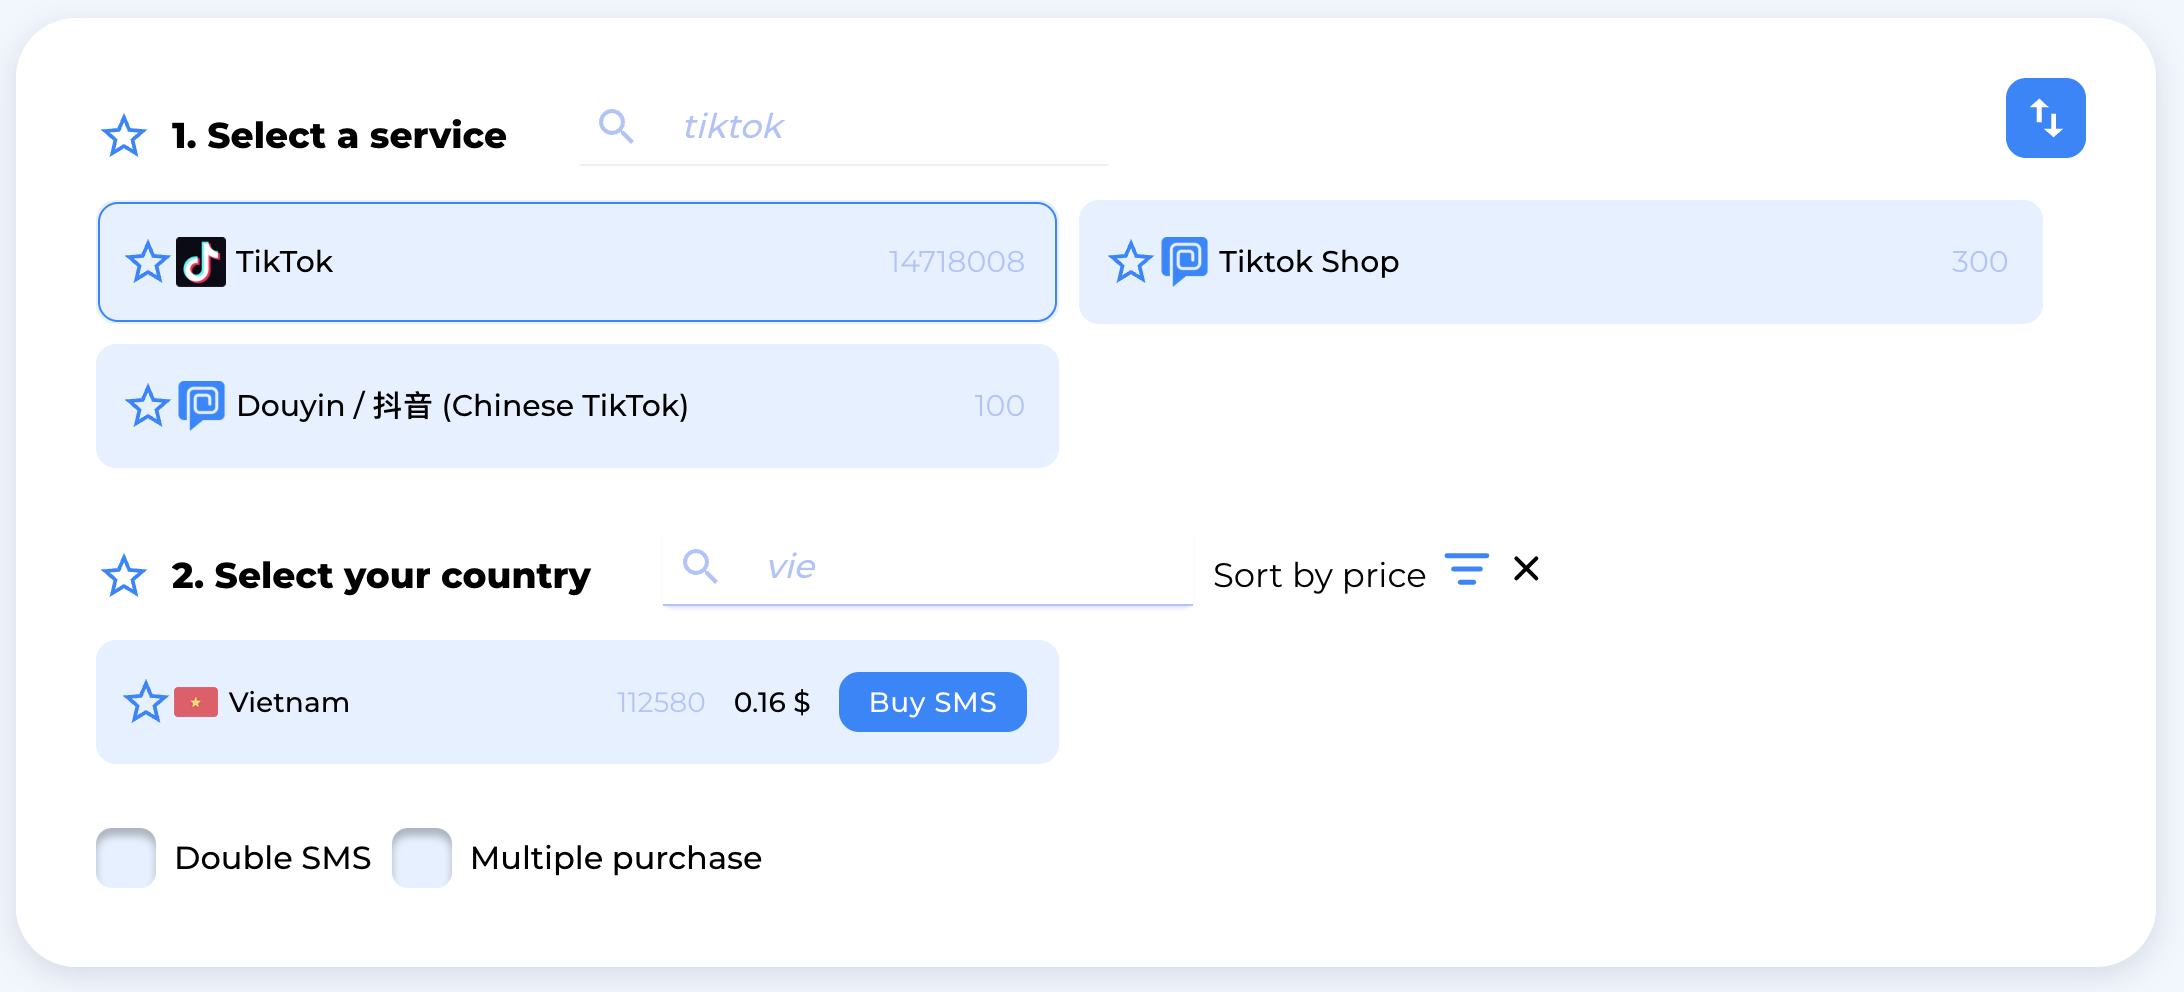Toggle the Sort by price filter icon
2184x992 pixels.
coord(1466,570)
